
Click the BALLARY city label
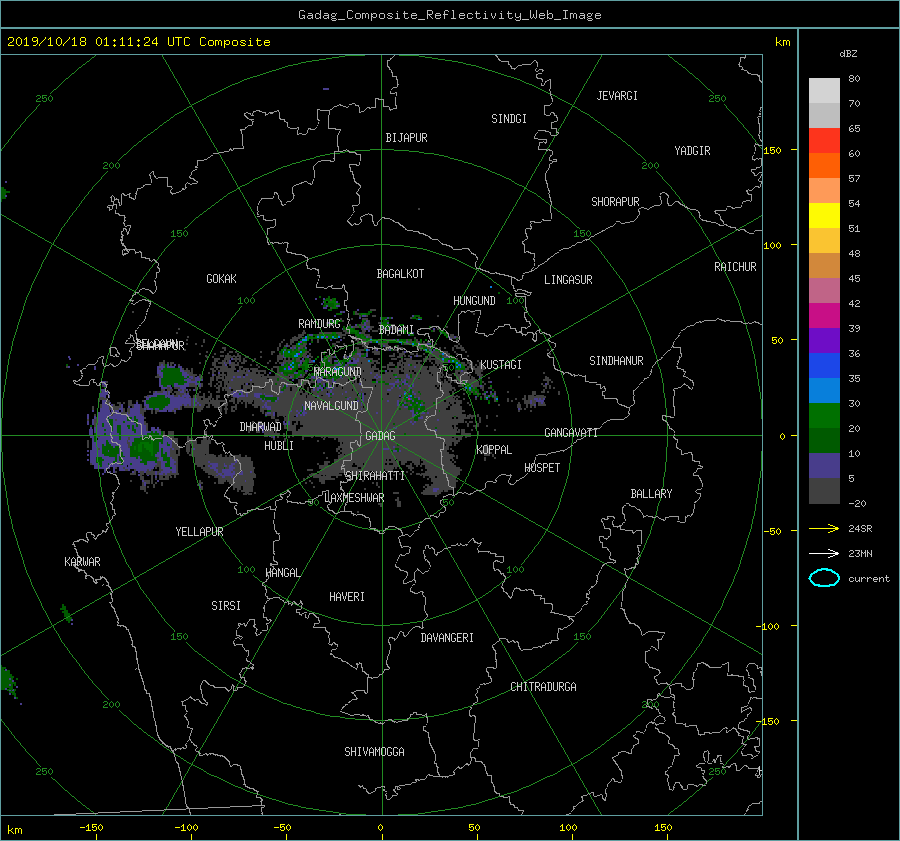pyautogui.click(x=651, y=494)
